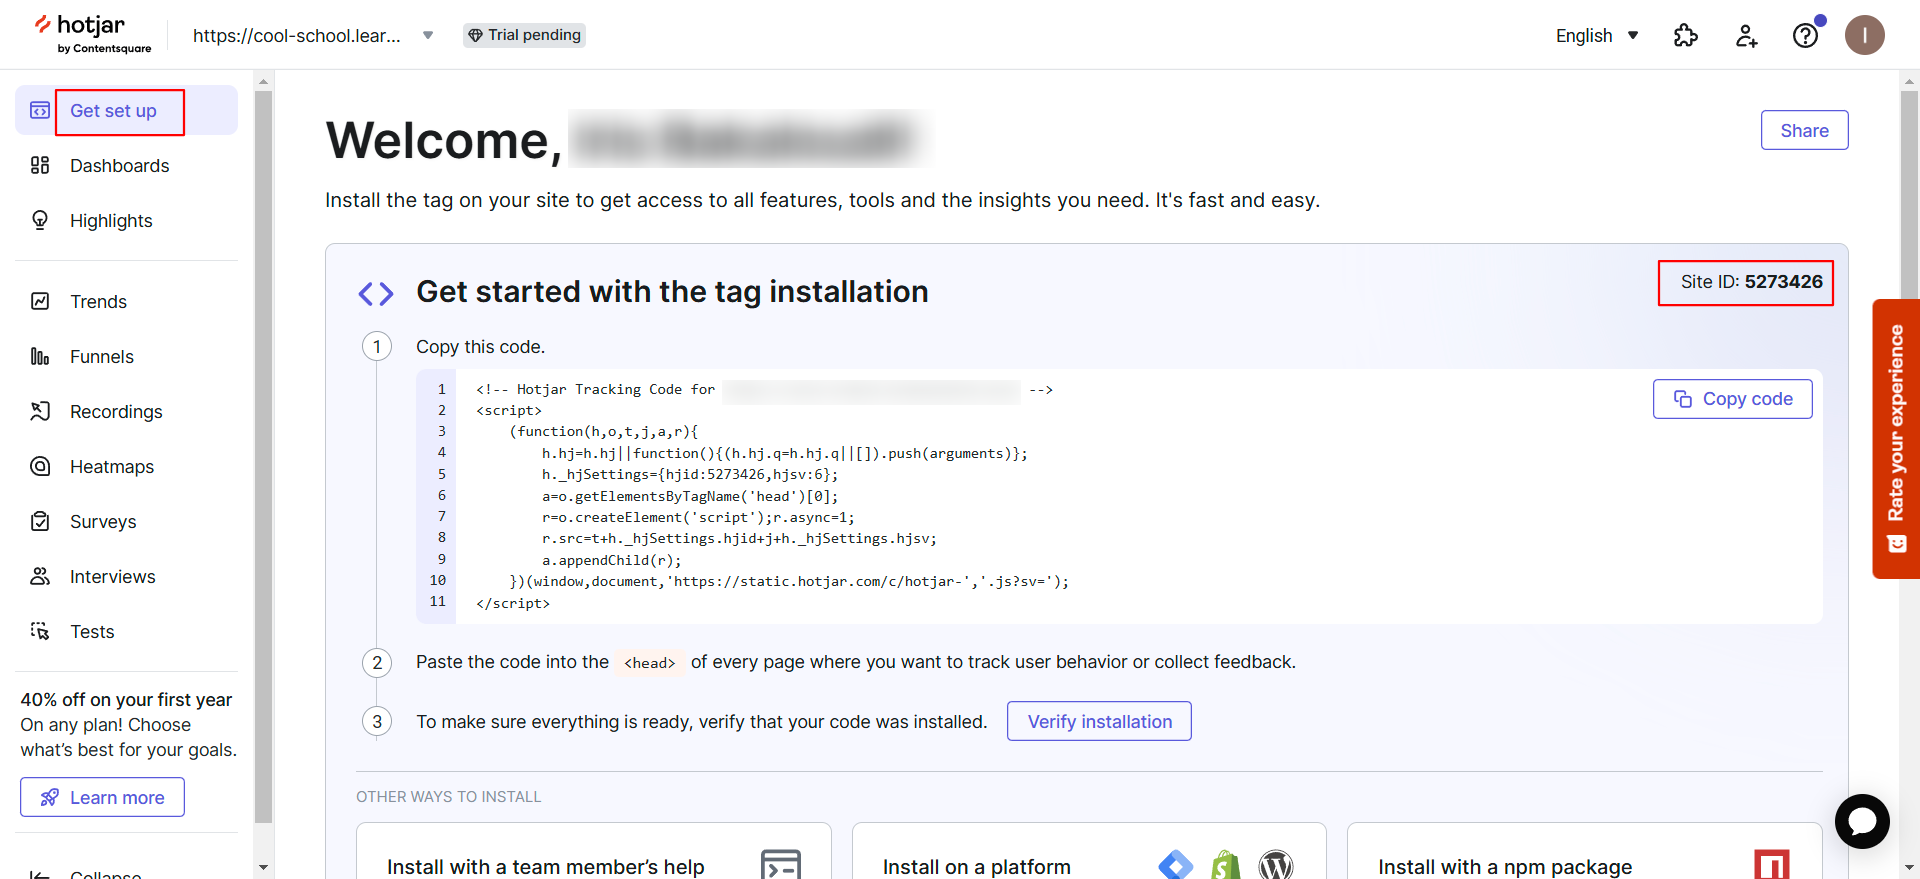The width and height of the screenshot is (1920, 879).
Task: Click the Recordings icon
Action: (x=40, y=412)
